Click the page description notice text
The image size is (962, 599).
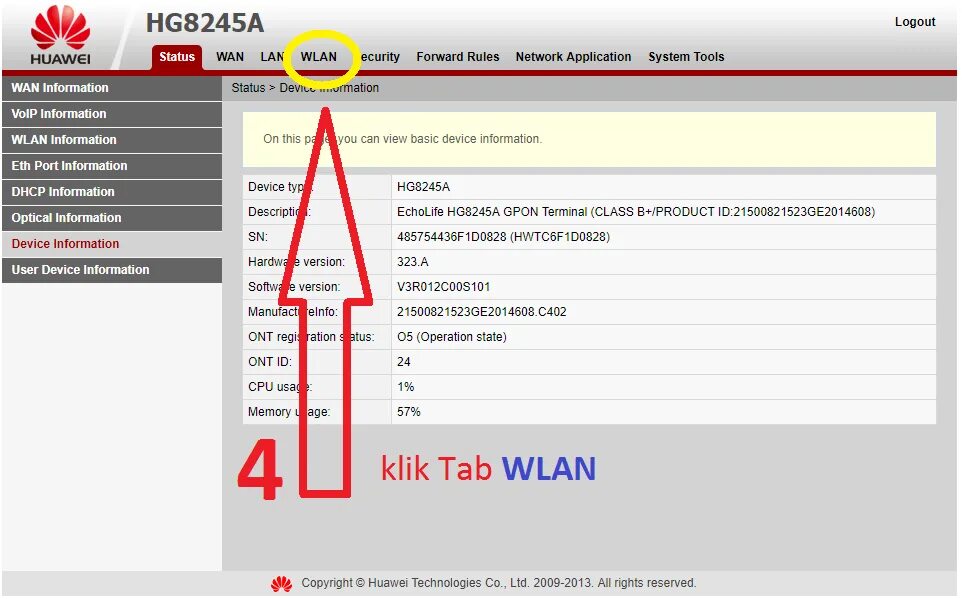point(402,139)
